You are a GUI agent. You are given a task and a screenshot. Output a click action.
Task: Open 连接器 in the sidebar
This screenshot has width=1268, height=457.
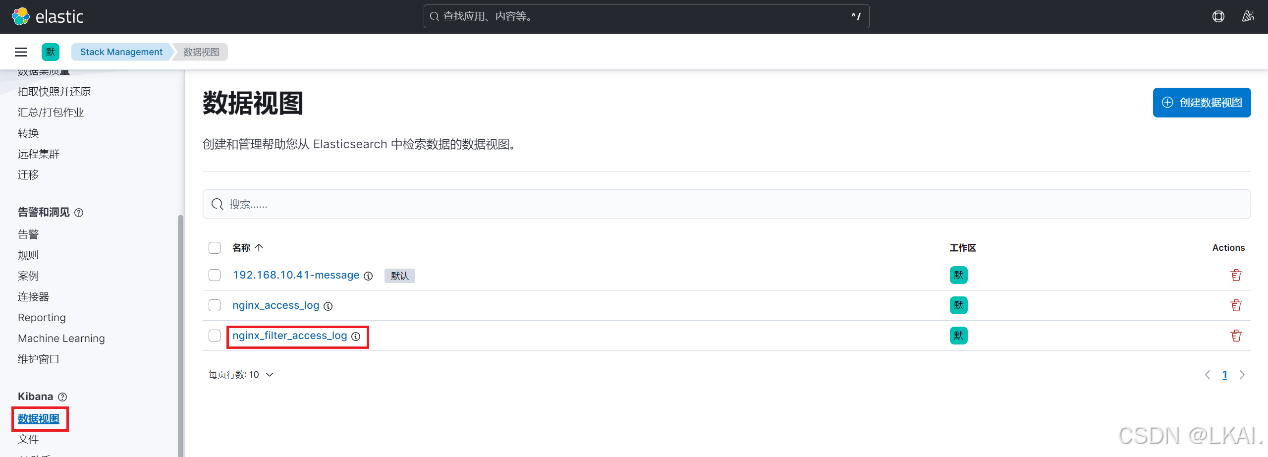click(x=33, y=297)
